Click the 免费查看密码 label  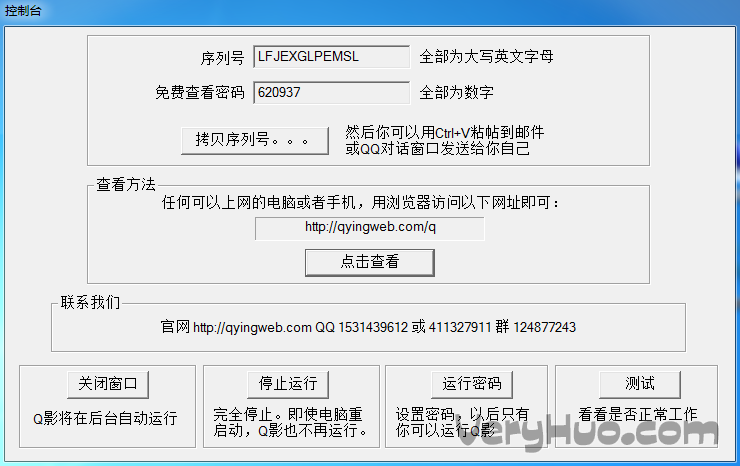(x=200, y=93)
